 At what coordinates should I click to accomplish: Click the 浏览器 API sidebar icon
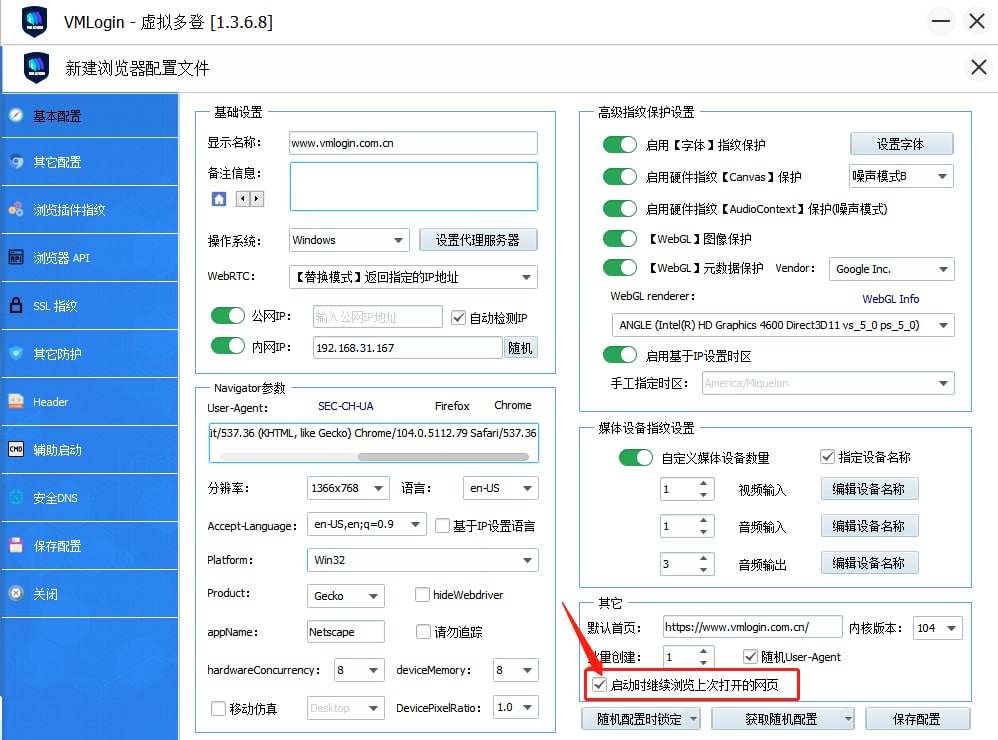[x=16, y=258]
